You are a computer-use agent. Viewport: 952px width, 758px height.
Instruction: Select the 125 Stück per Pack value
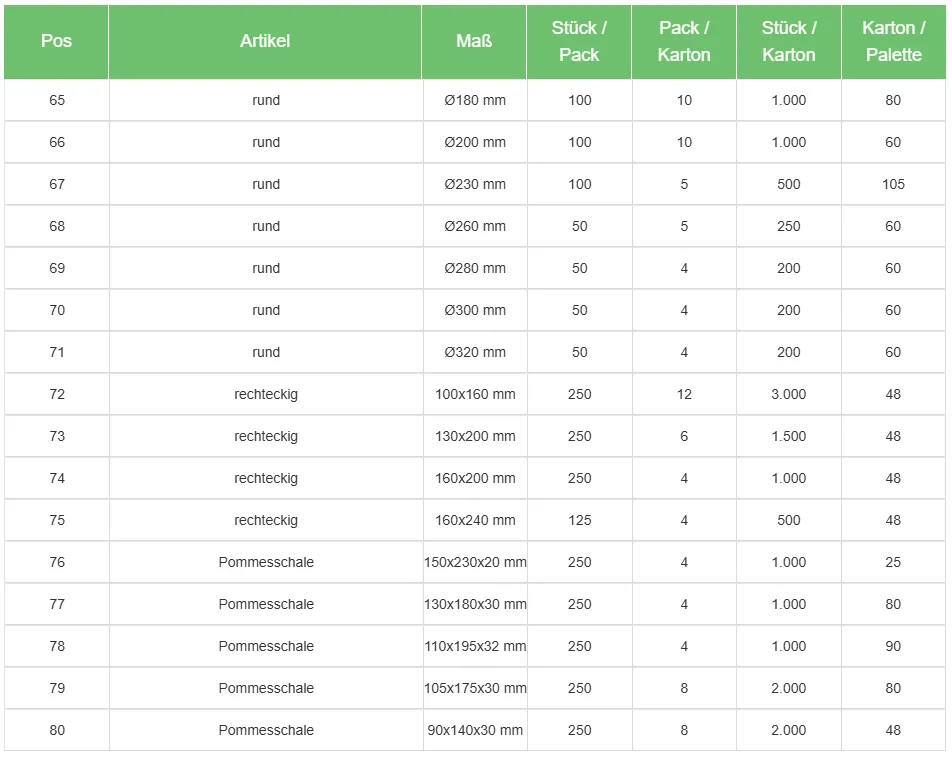580,520
